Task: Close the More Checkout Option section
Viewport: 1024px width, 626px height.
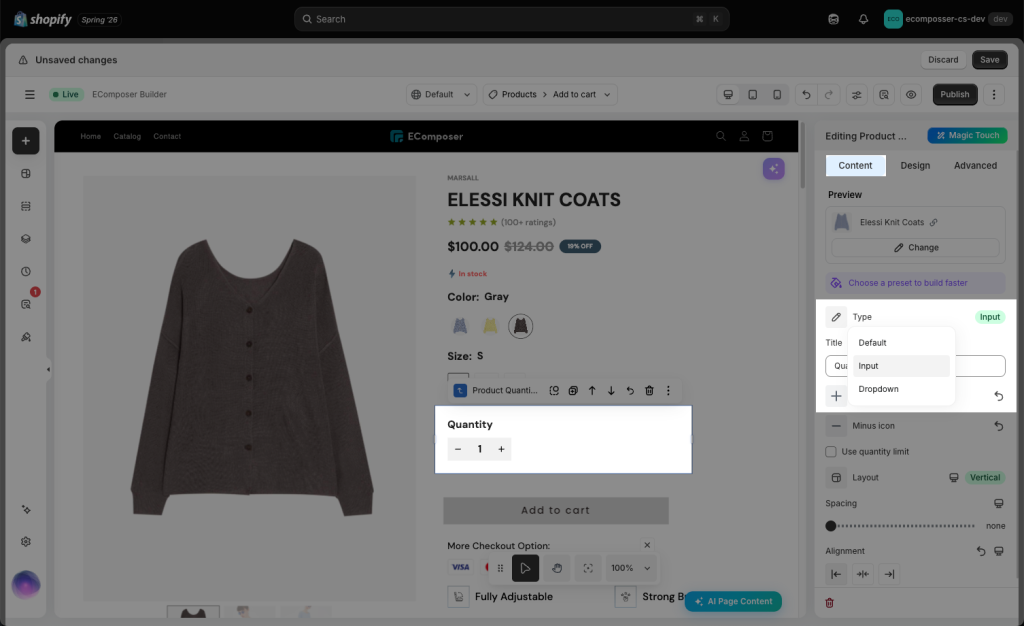Action: tap(647, 545)
